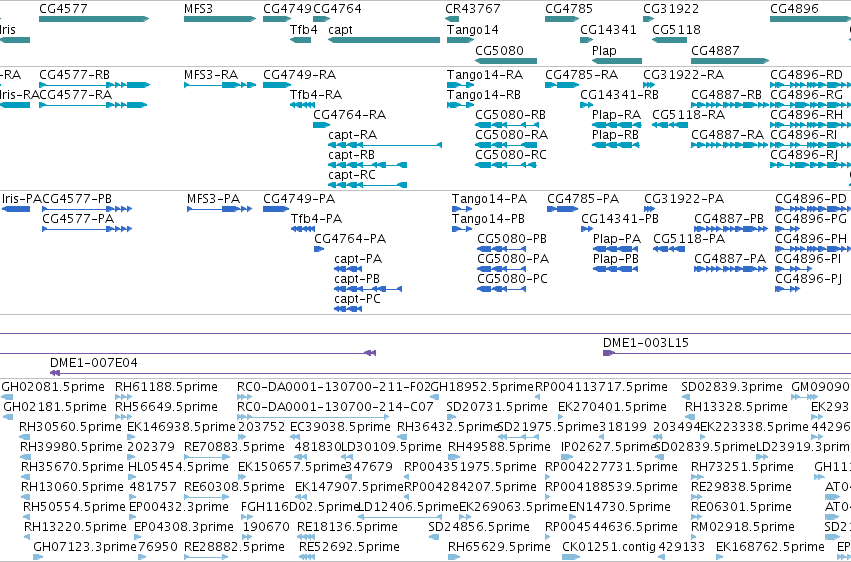Click transcript CG4887-RB
Screen dimensions: 851x562
[x=730, y=105]
